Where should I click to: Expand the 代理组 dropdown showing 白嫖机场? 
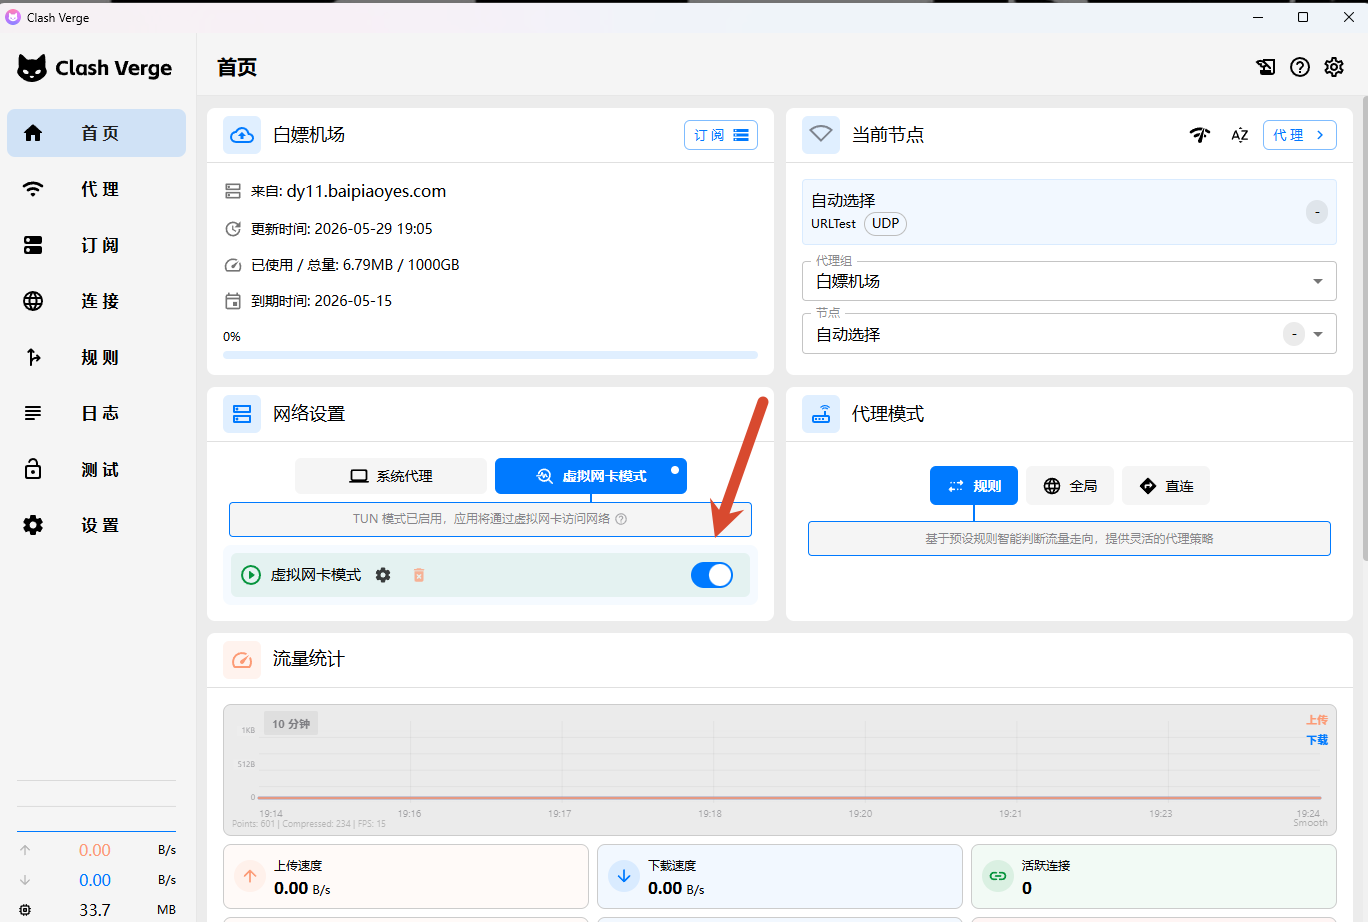[x=1069, y=281]
